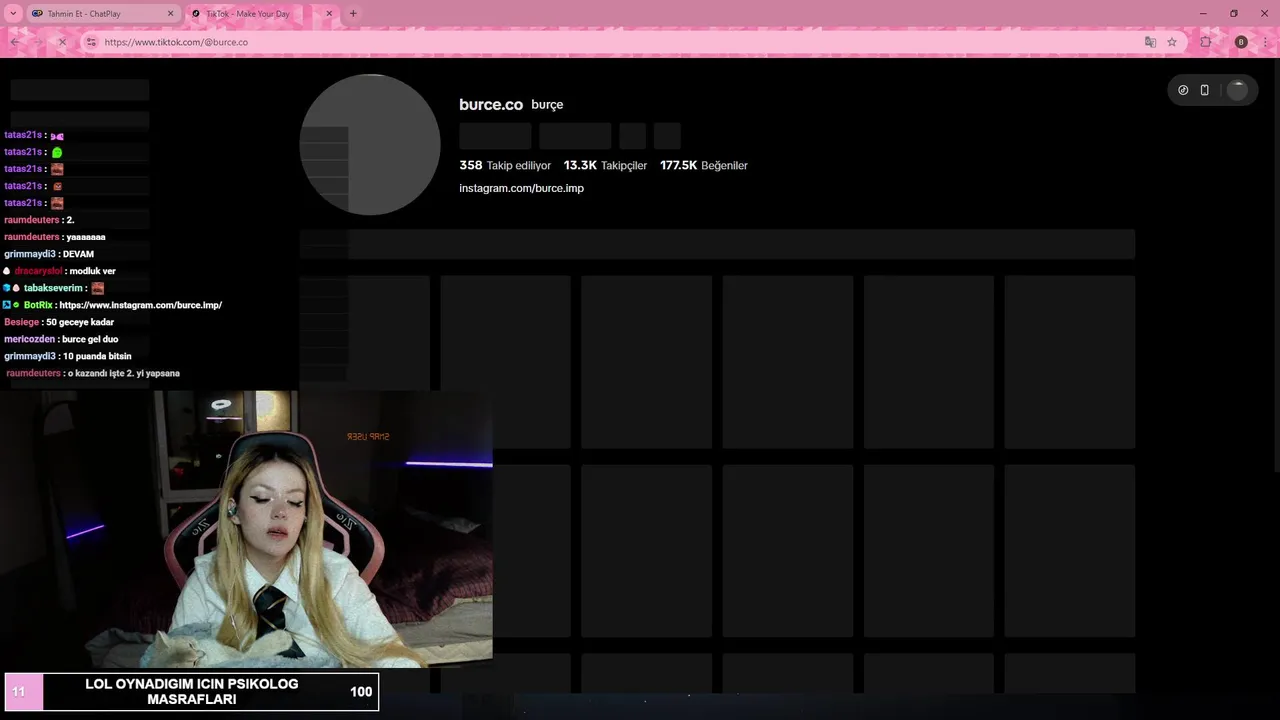Click the burce.co username heading
The height and width of the screenshot is (720, 1280).
coord(491,105)
